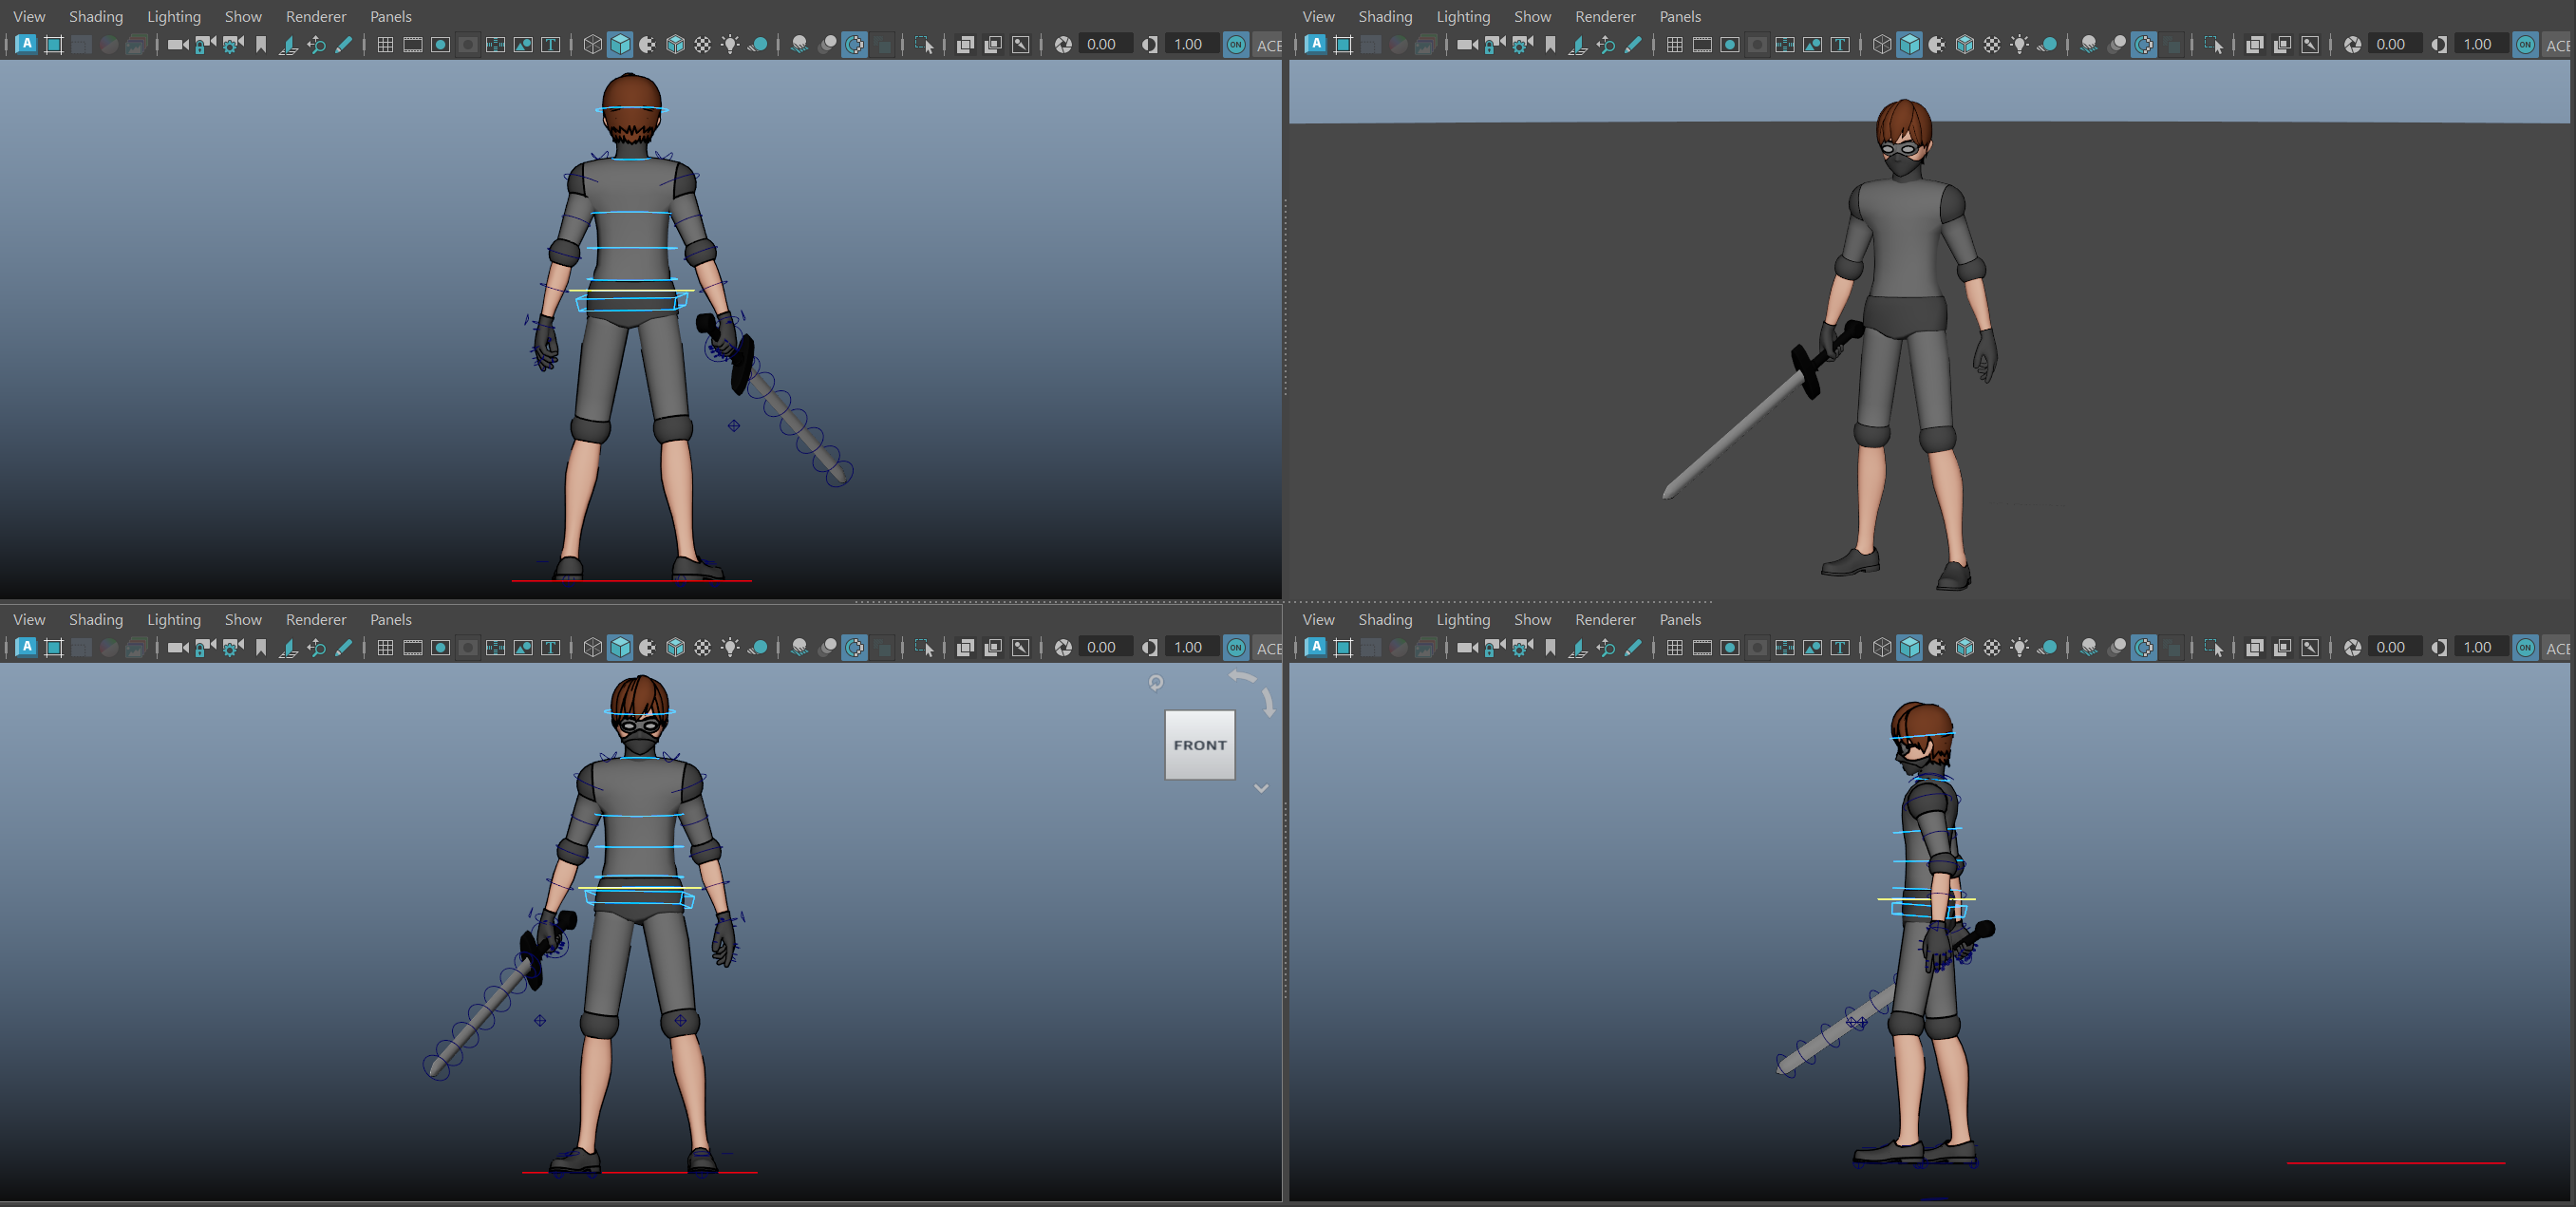Open Show menu in side-view panel
The image size is (2576, 1207).
coord(1532,620)
